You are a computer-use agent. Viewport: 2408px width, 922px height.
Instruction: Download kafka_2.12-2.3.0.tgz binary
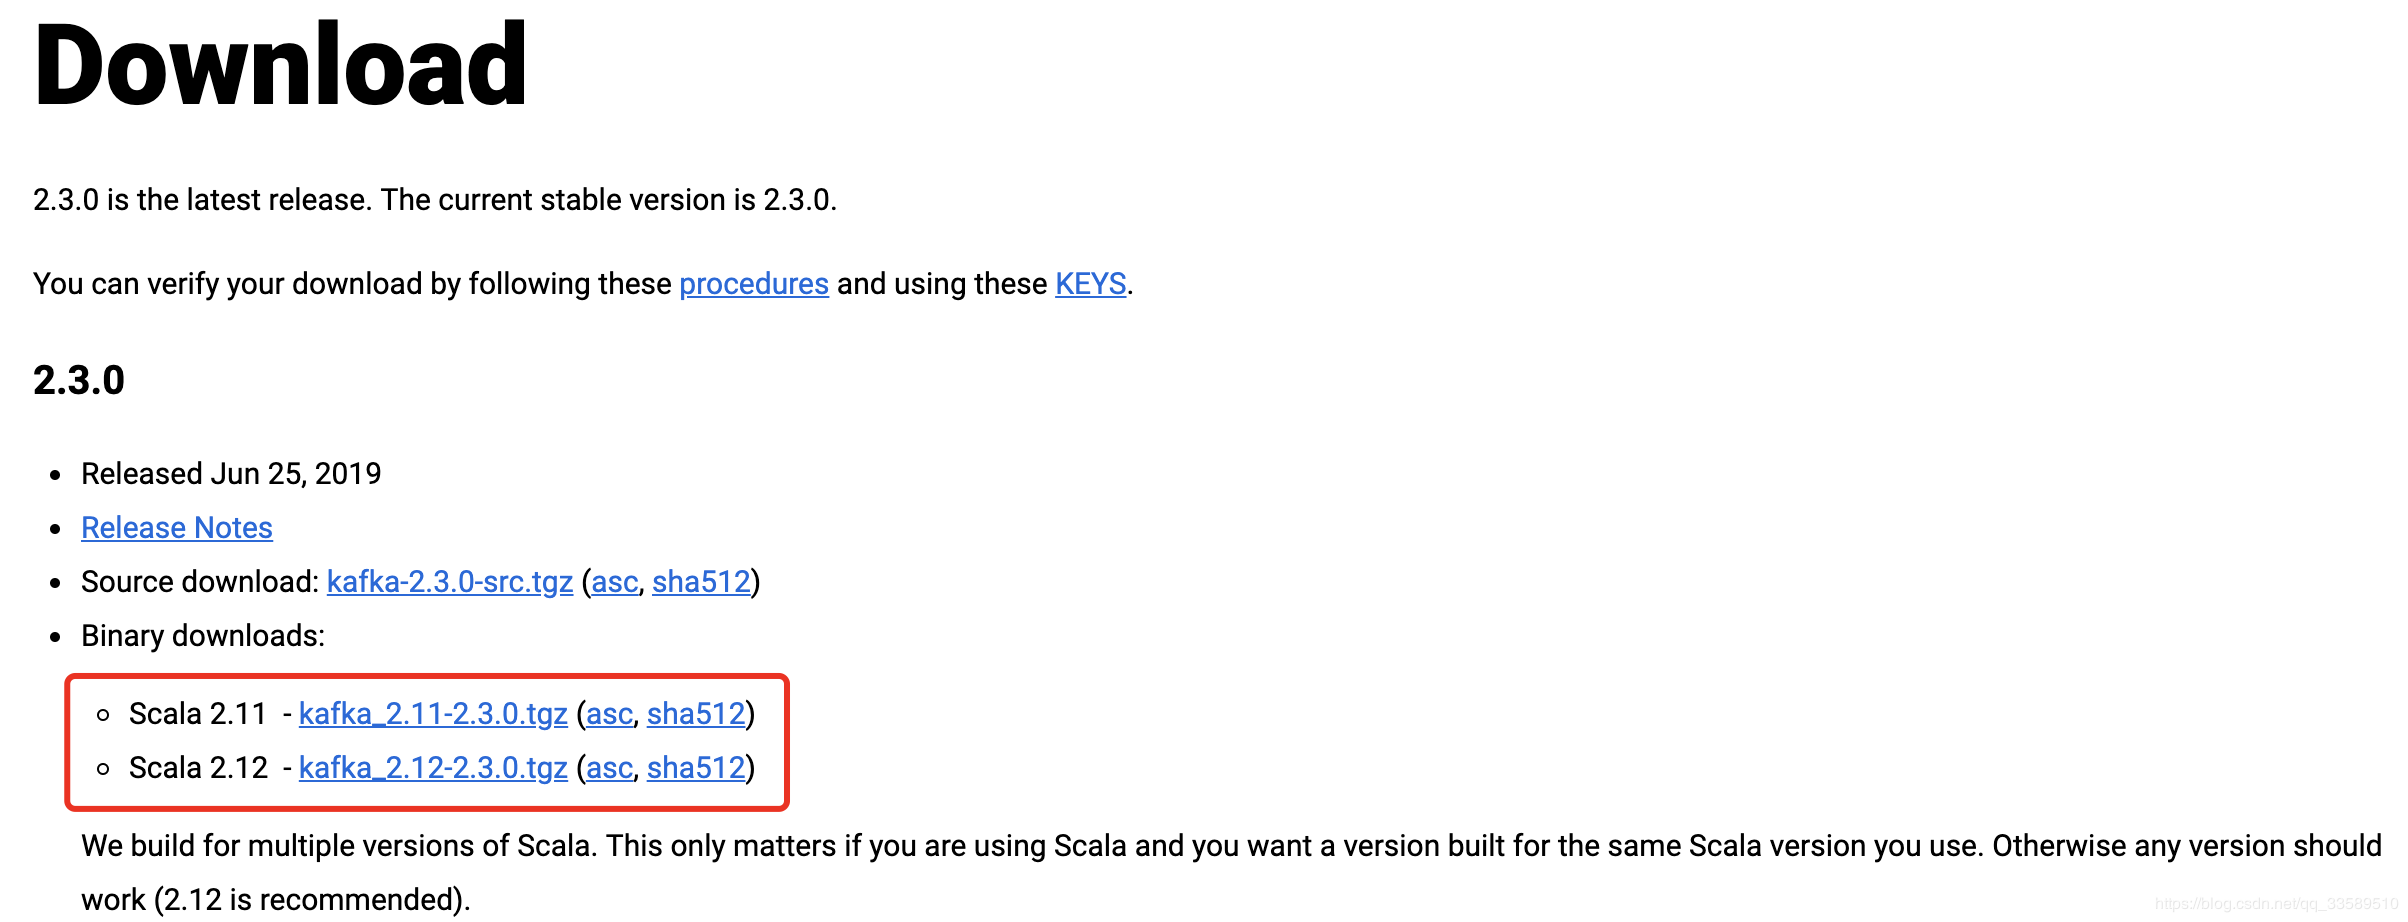pos(433,768)
